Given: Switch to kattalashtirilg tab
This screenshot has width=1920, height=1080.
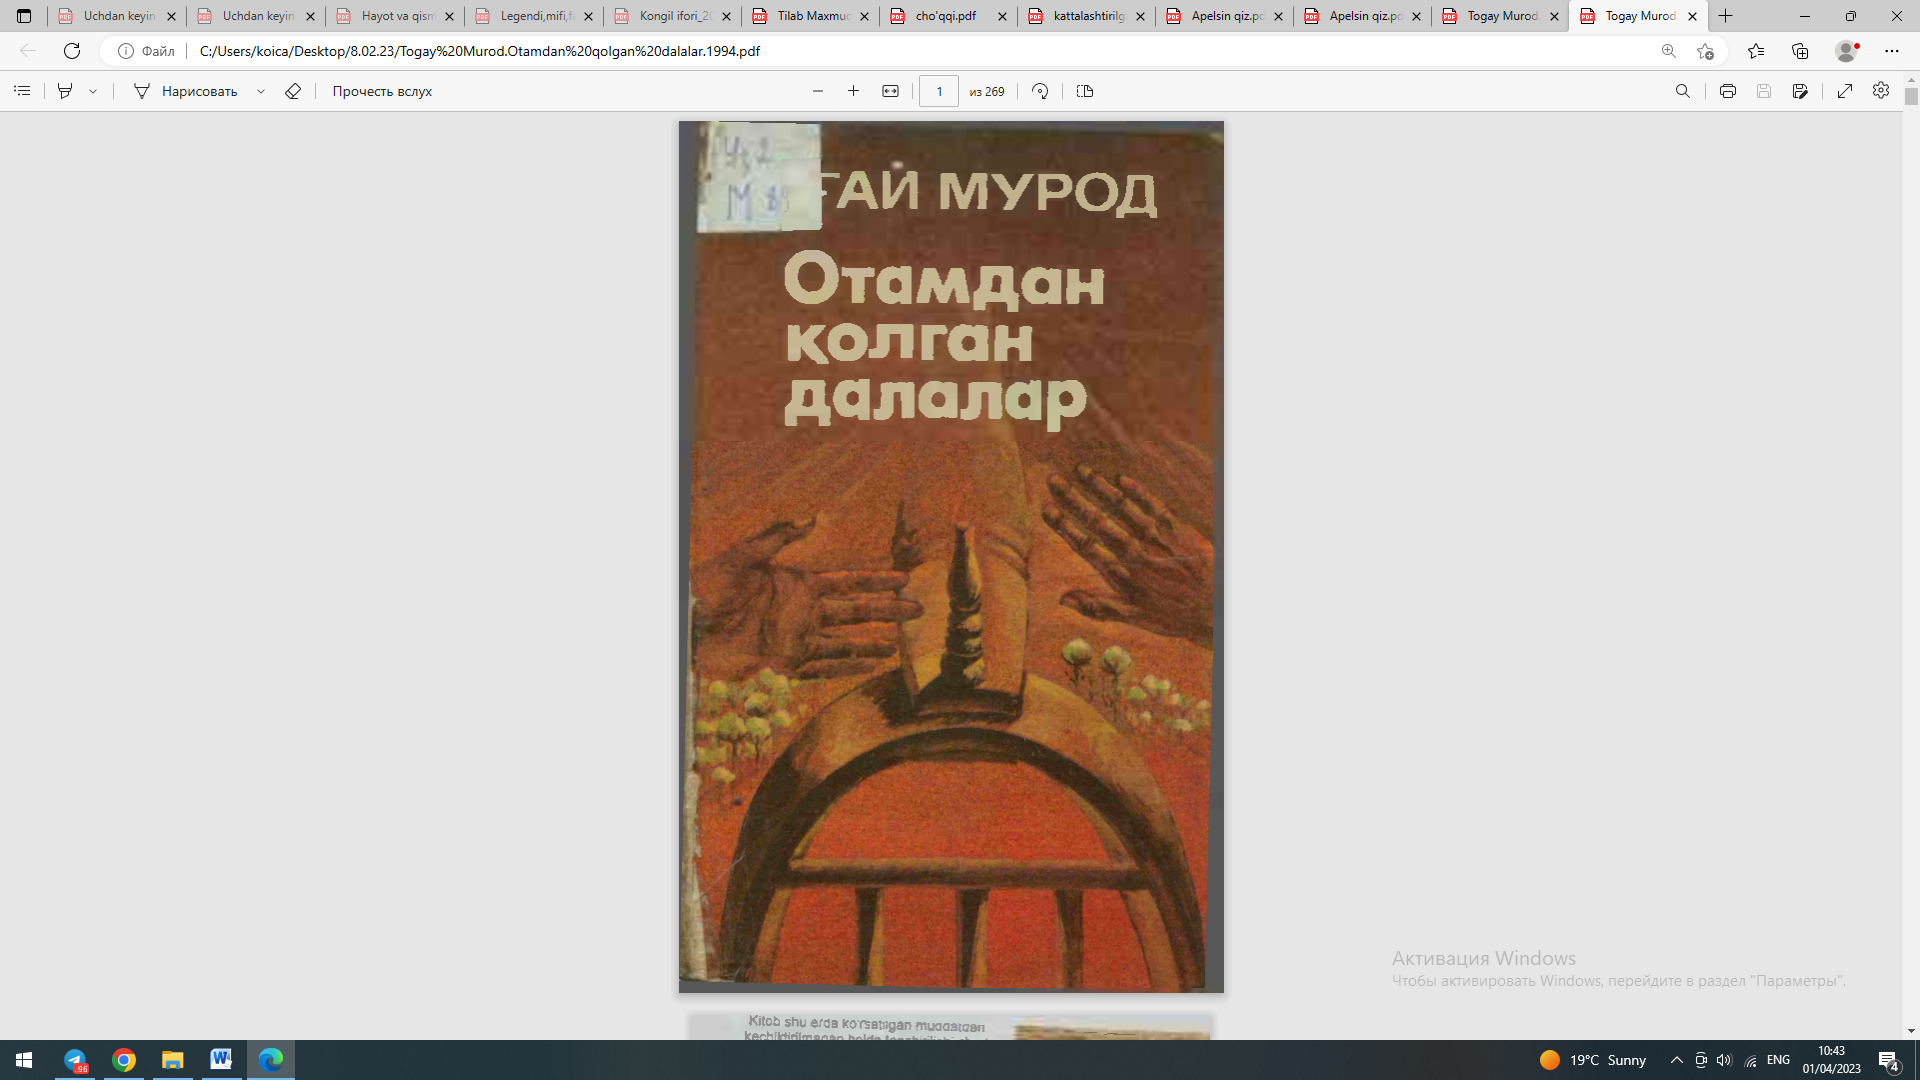Looking at the screenshot, I should click(1088, 16).
